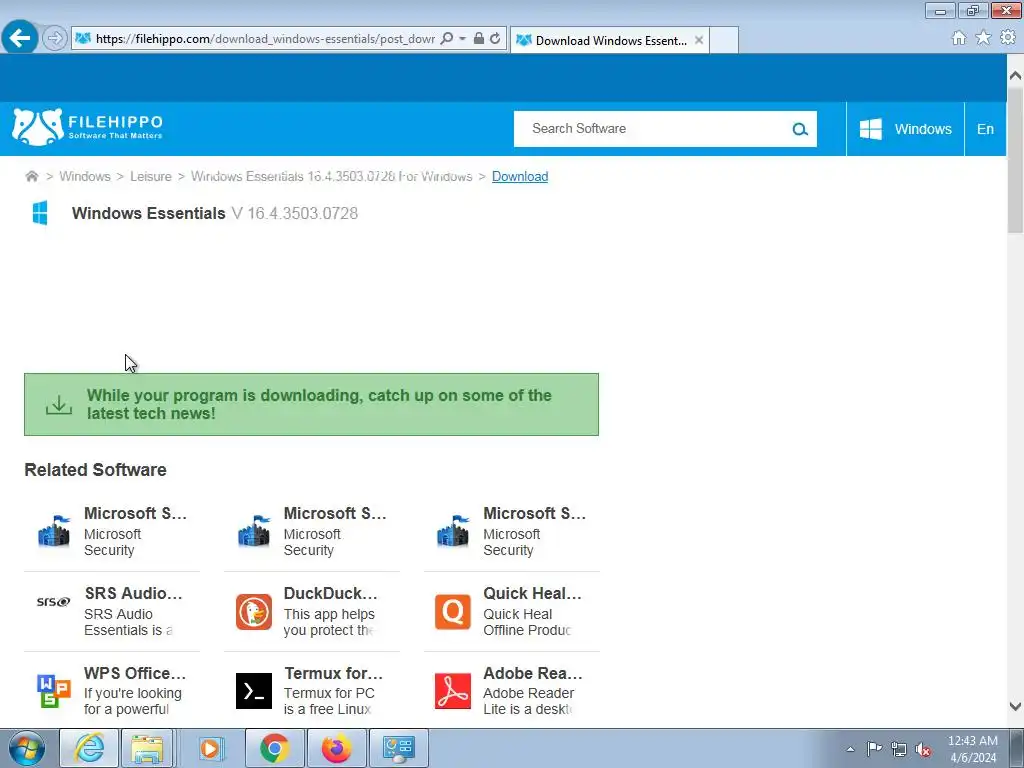Open the Termux for... software title
Screen dimensions: 1024x768
point(334,673)
